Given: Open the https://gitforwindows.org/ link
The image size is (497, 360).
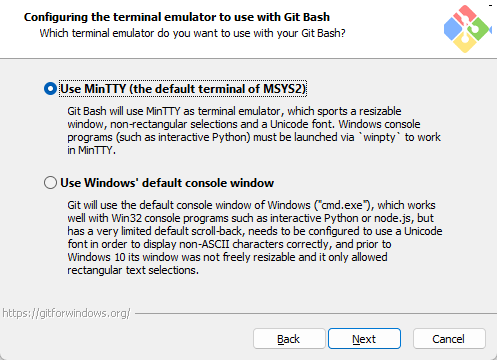Looking at the screenshot, I should point(66,313).
